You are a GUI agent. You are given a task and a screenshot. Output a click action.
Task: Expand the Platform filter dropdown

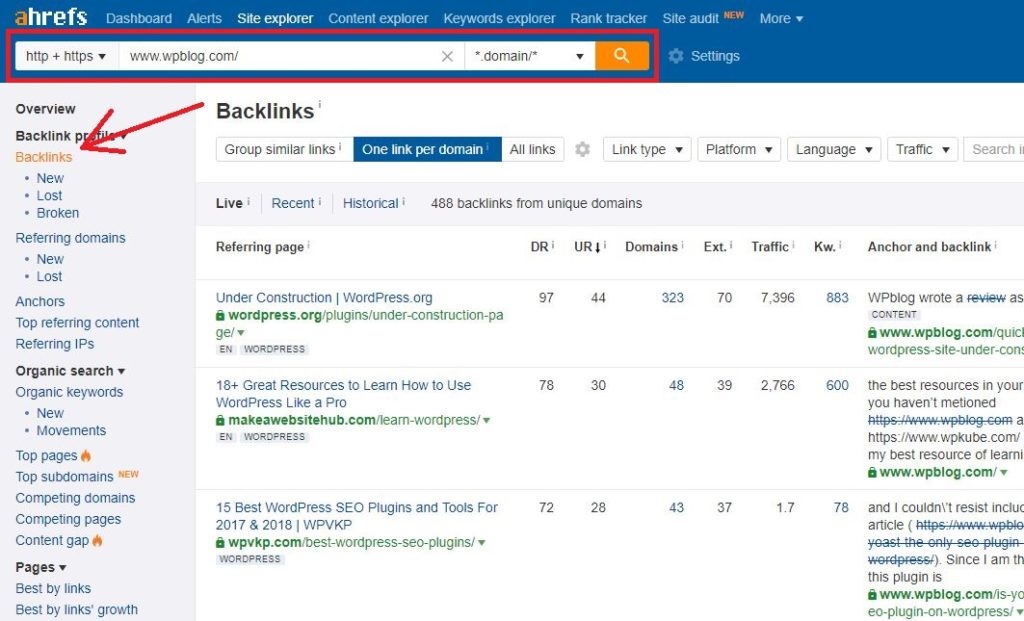coord(739,149)
